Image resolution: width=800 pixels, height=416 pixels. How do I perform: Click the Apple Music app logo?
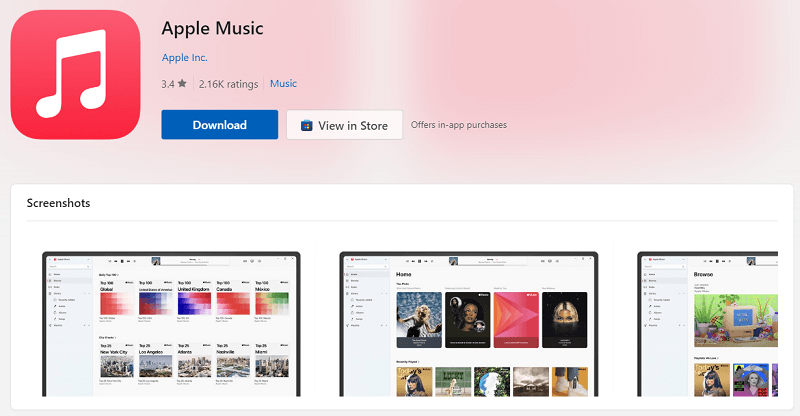(76, 75)
